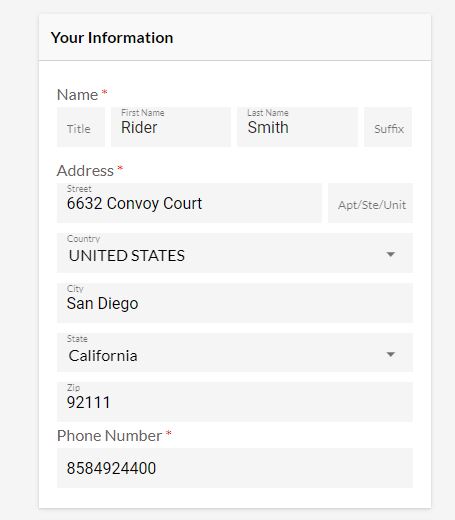Screen dimensions: 455x520
Task: Click the phone number field with 8584924400
Action: click(x=235, y=468)
